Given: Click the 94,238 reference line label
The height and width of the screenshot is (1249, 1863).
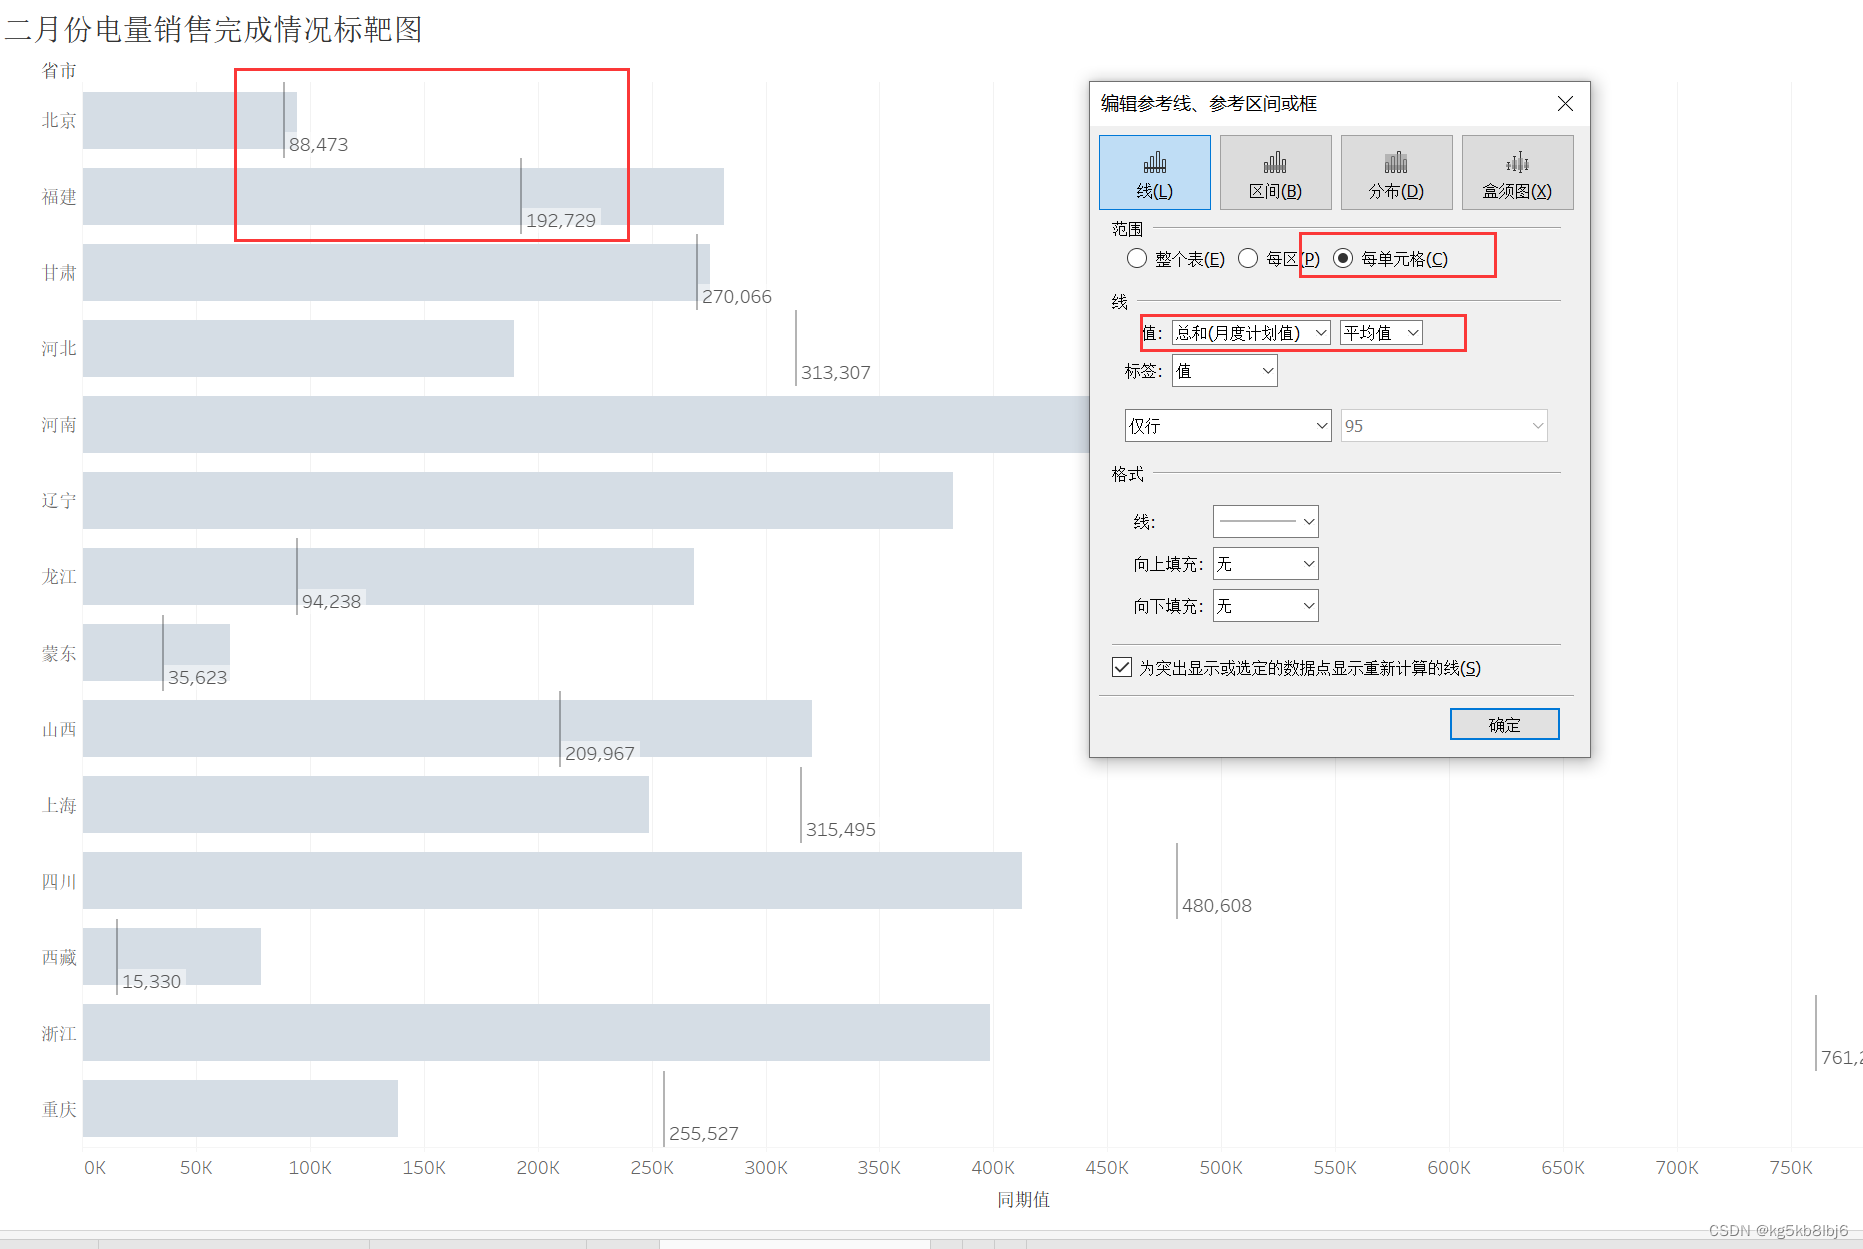Looking at the screenshot, I should click(331, 602).
